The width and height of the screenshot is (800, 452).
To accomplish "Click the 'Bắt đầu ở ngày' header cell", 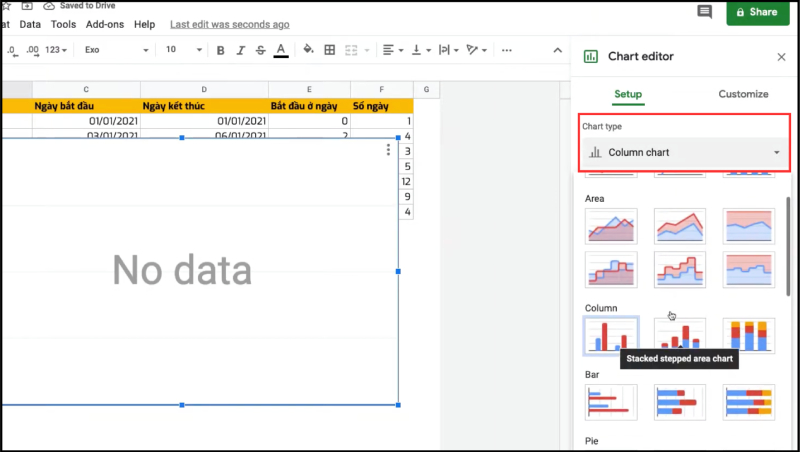I will coord(309,106).
